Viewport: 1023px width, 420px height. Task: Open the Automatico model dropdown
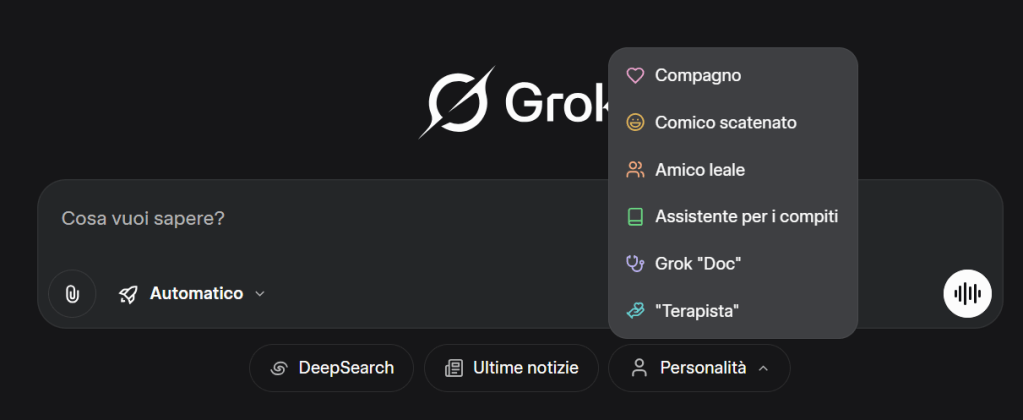click(x=195, y=294)
